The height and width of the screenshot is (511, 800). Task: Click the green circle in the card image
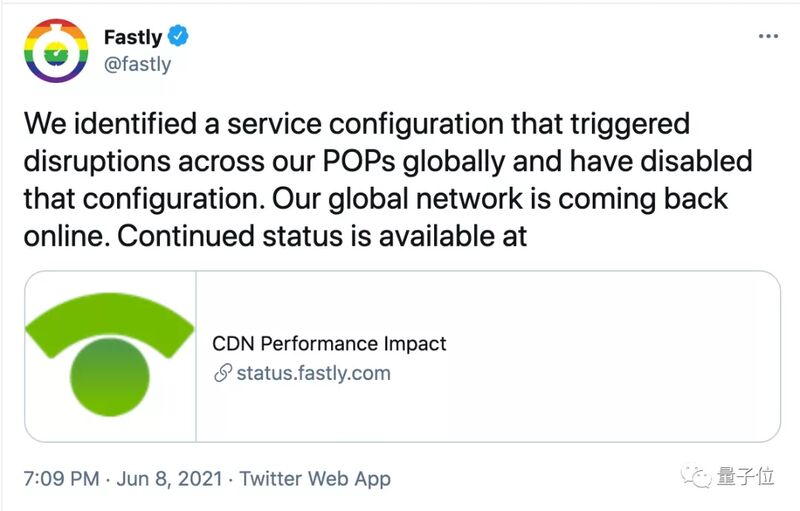[x=110, y=377]
